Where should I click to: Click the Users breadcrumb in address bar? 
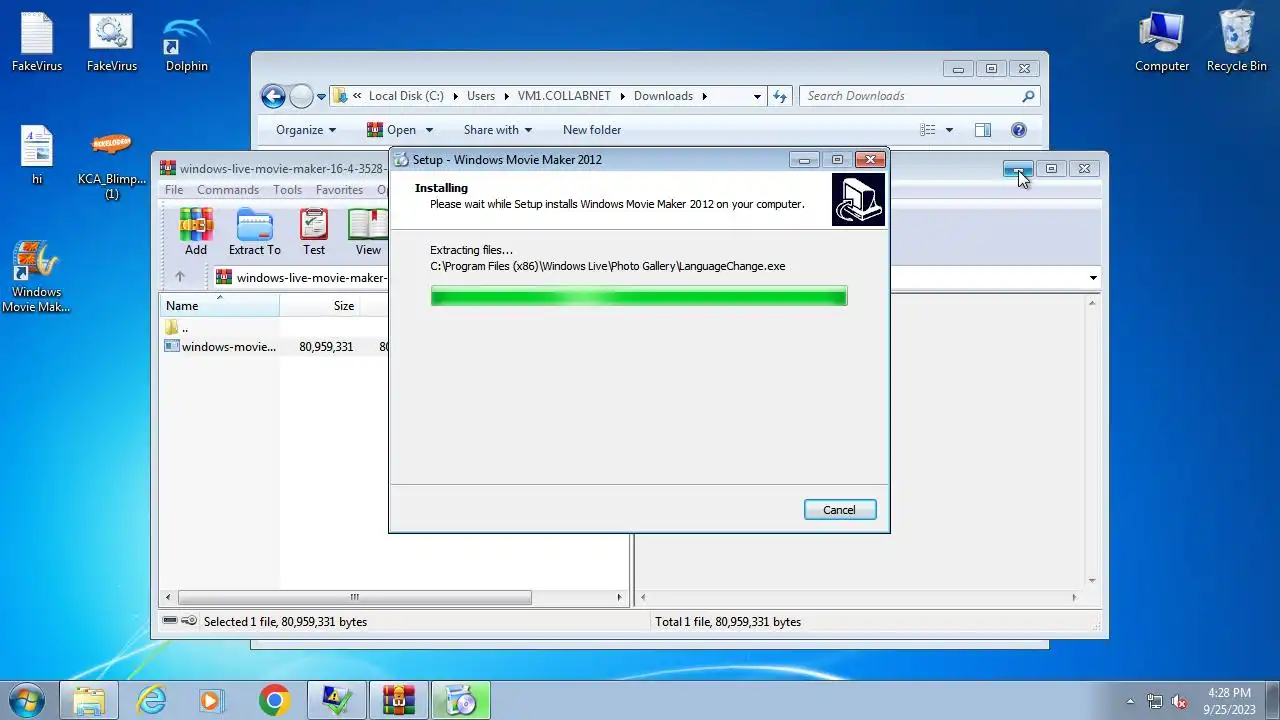pos(481,96)
